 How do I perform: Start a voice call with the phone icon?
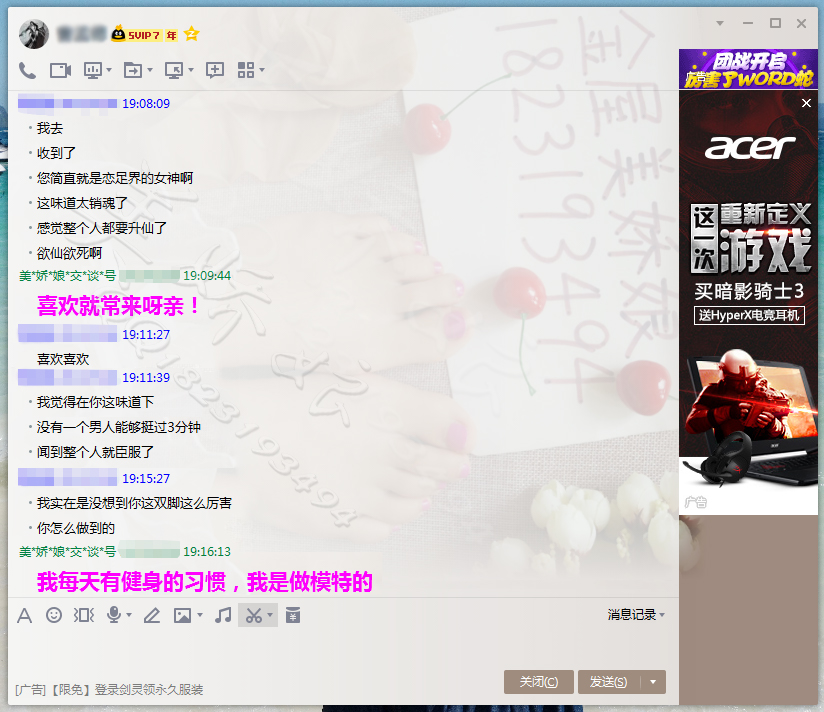pos(27,70)
